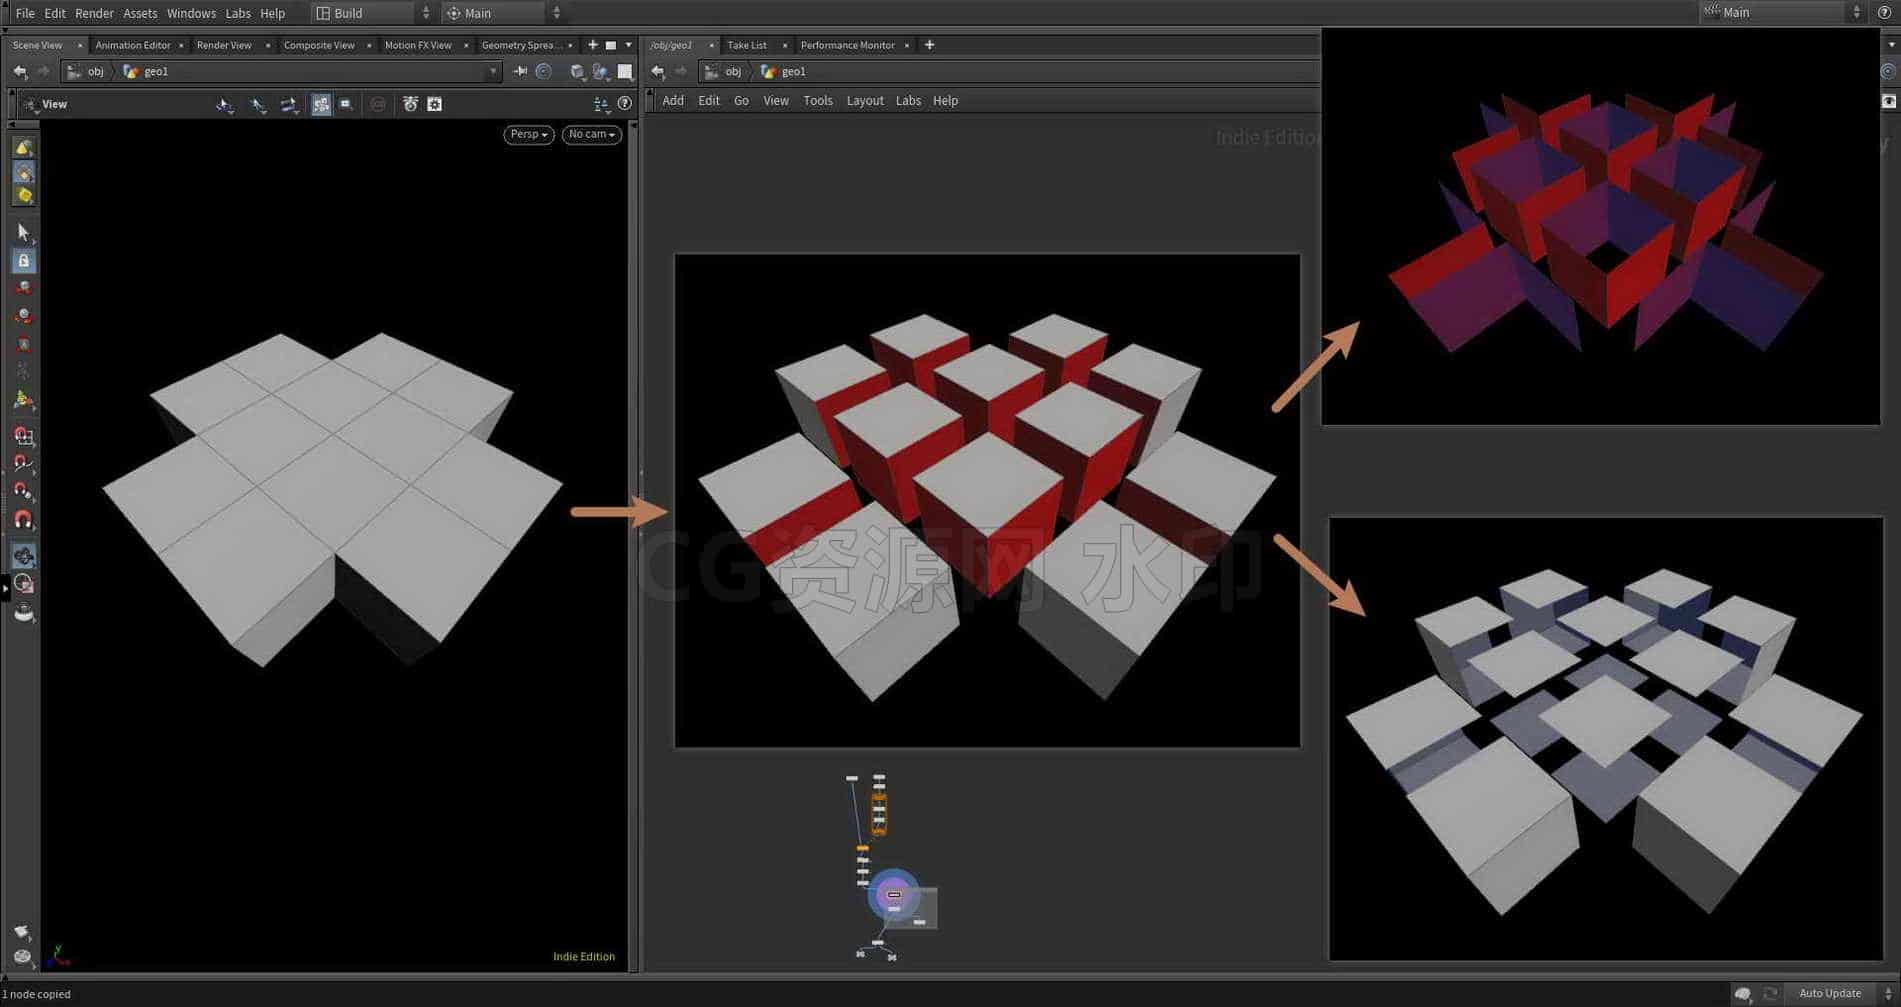
Task: Switch to the Performance Monitor tab
Action: pos(847,45)
